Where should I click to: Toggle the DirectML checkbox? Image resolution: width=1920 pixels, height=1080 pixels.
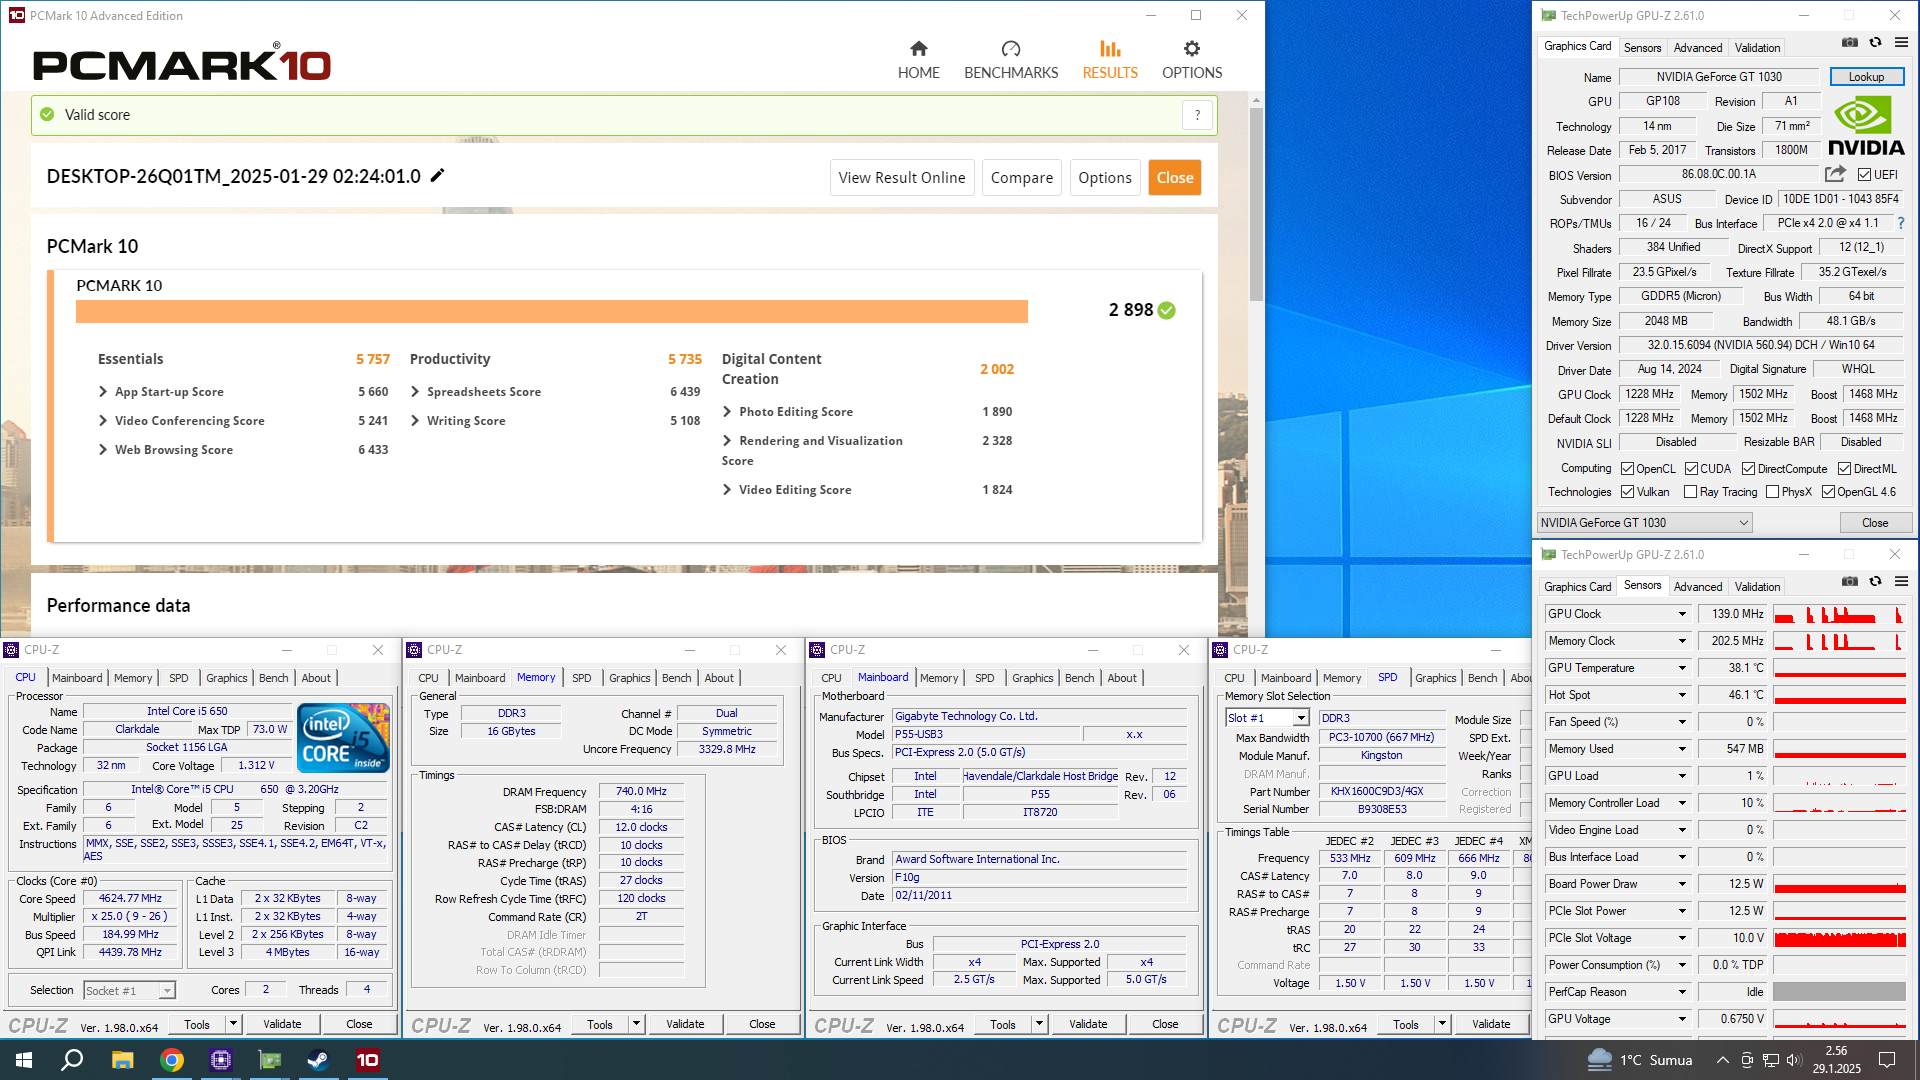pyautogui.click(x=1845, y=469)
